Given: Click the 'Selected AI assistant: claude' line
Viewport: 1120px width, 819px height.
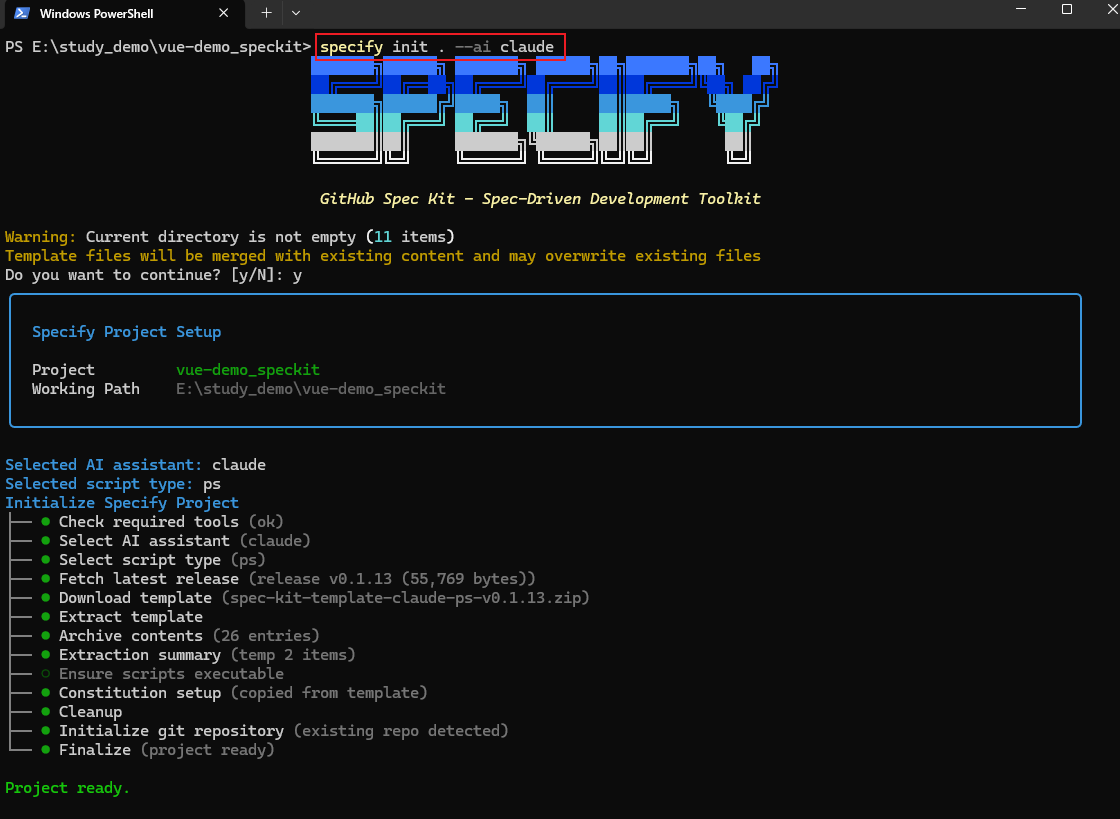Looking at the screenshot, I should [136, 465].
